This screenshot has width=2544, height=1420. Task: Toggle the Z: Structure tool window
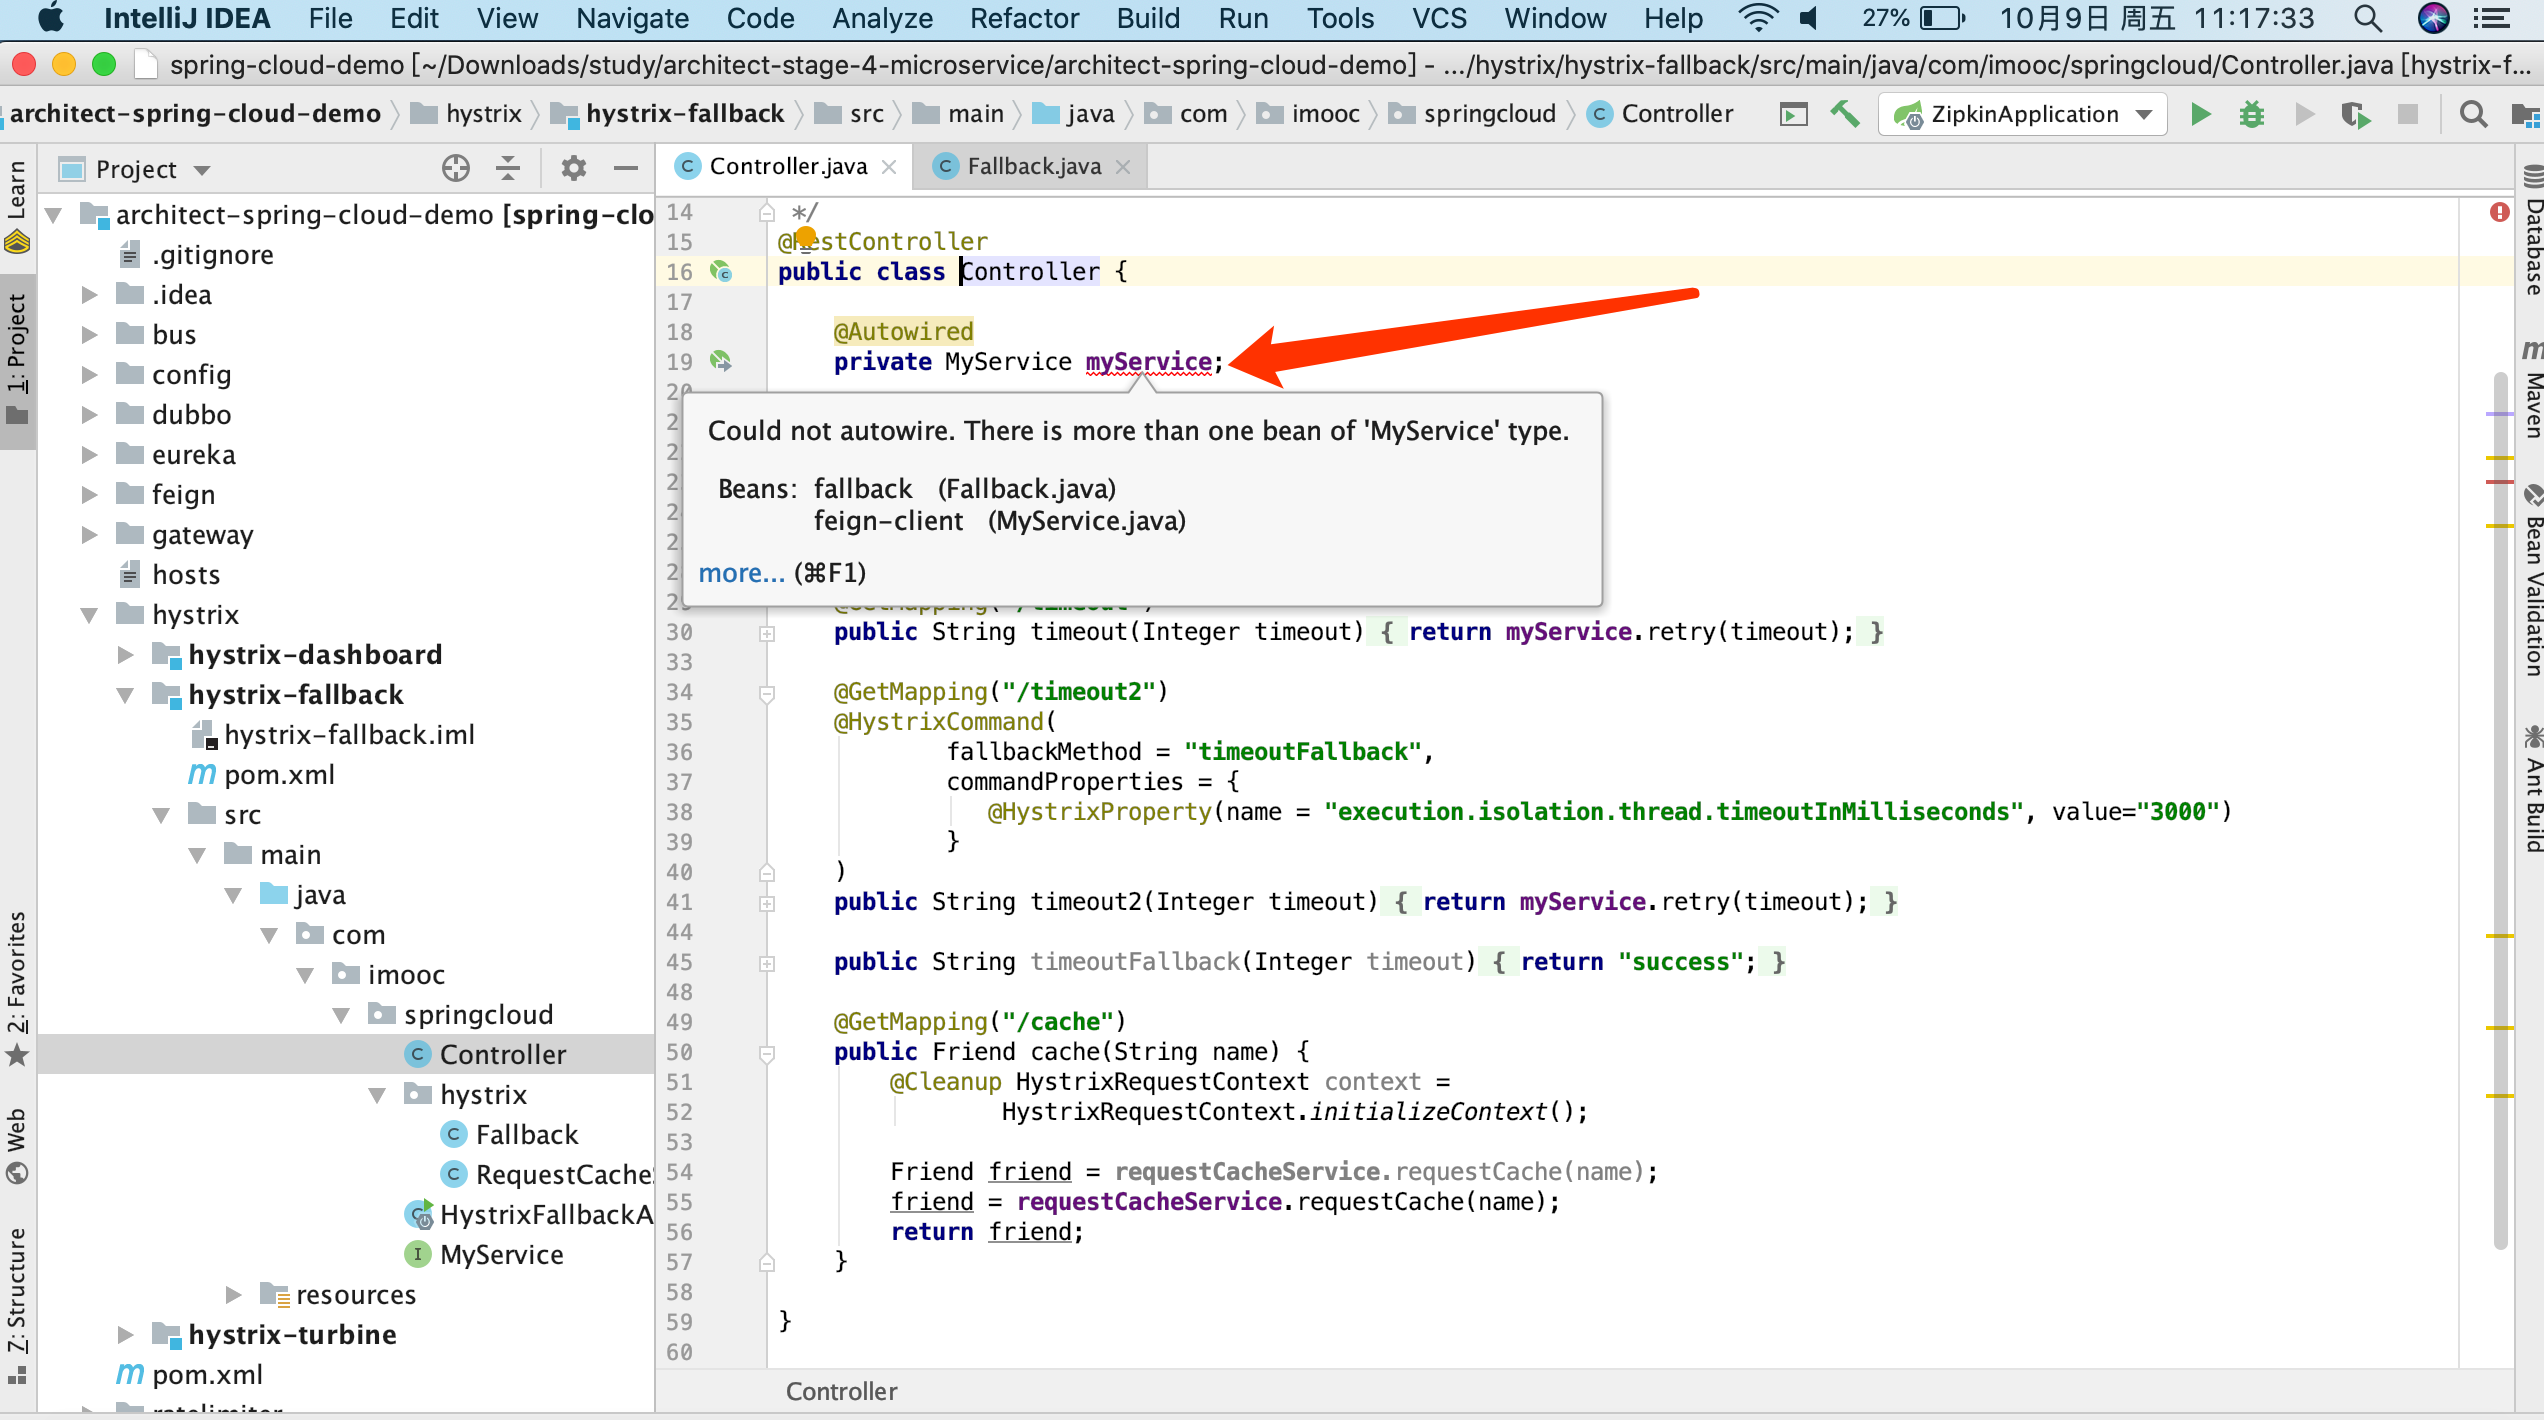click(17, 1305)
